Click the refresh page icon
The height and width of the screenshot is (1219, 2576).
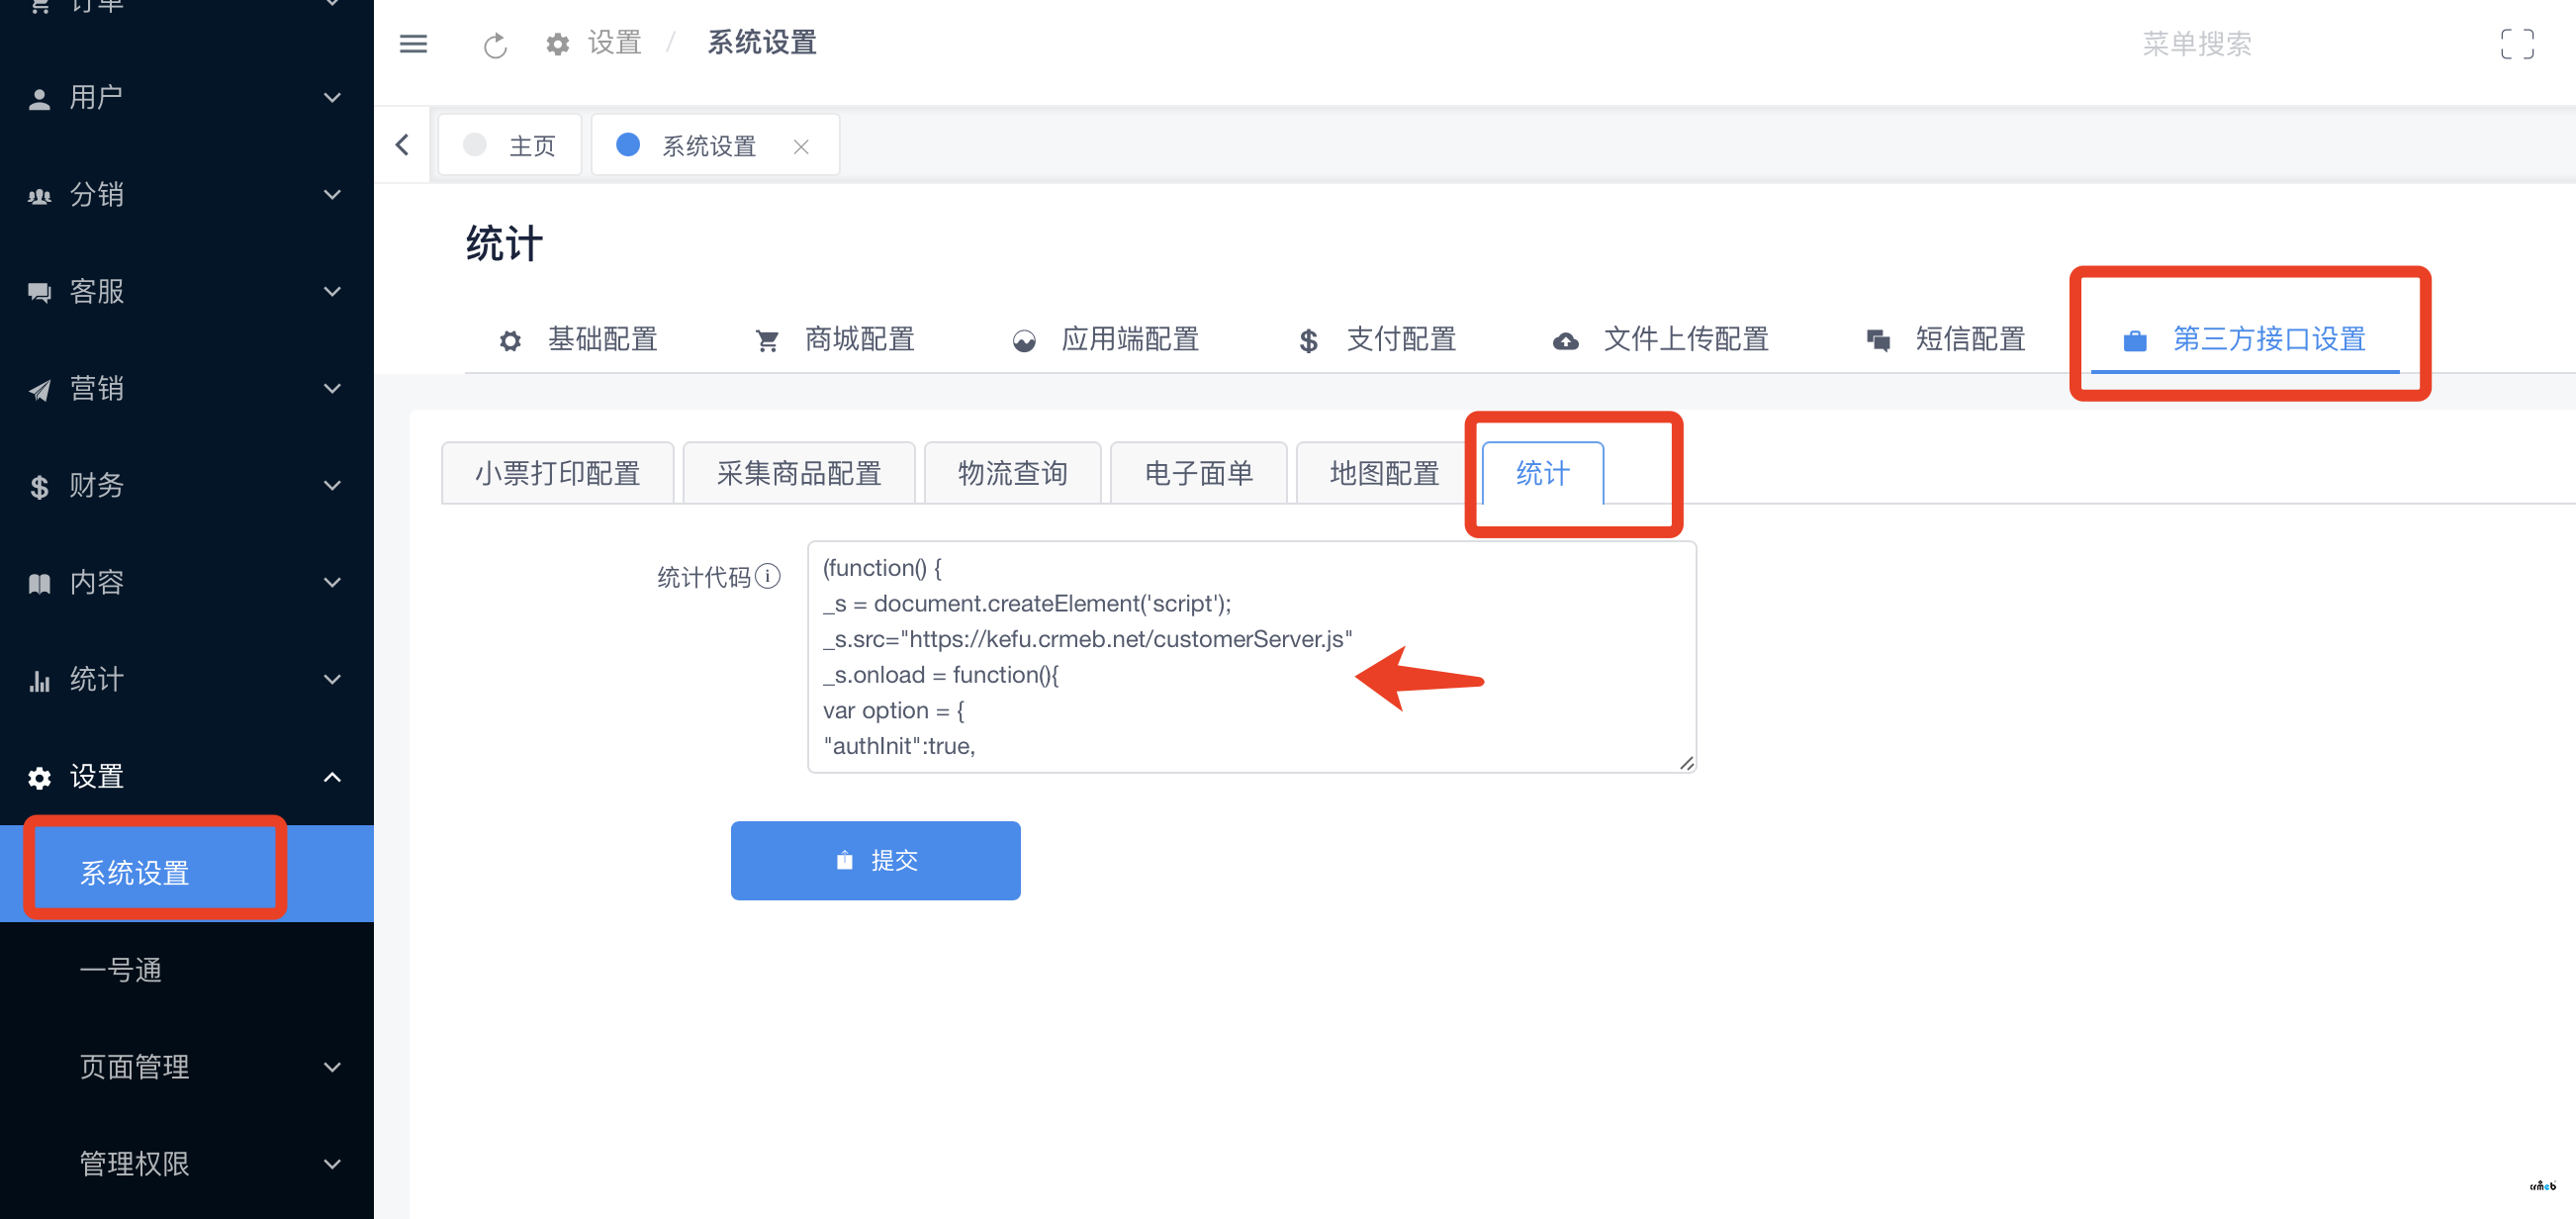pos(495,45)
